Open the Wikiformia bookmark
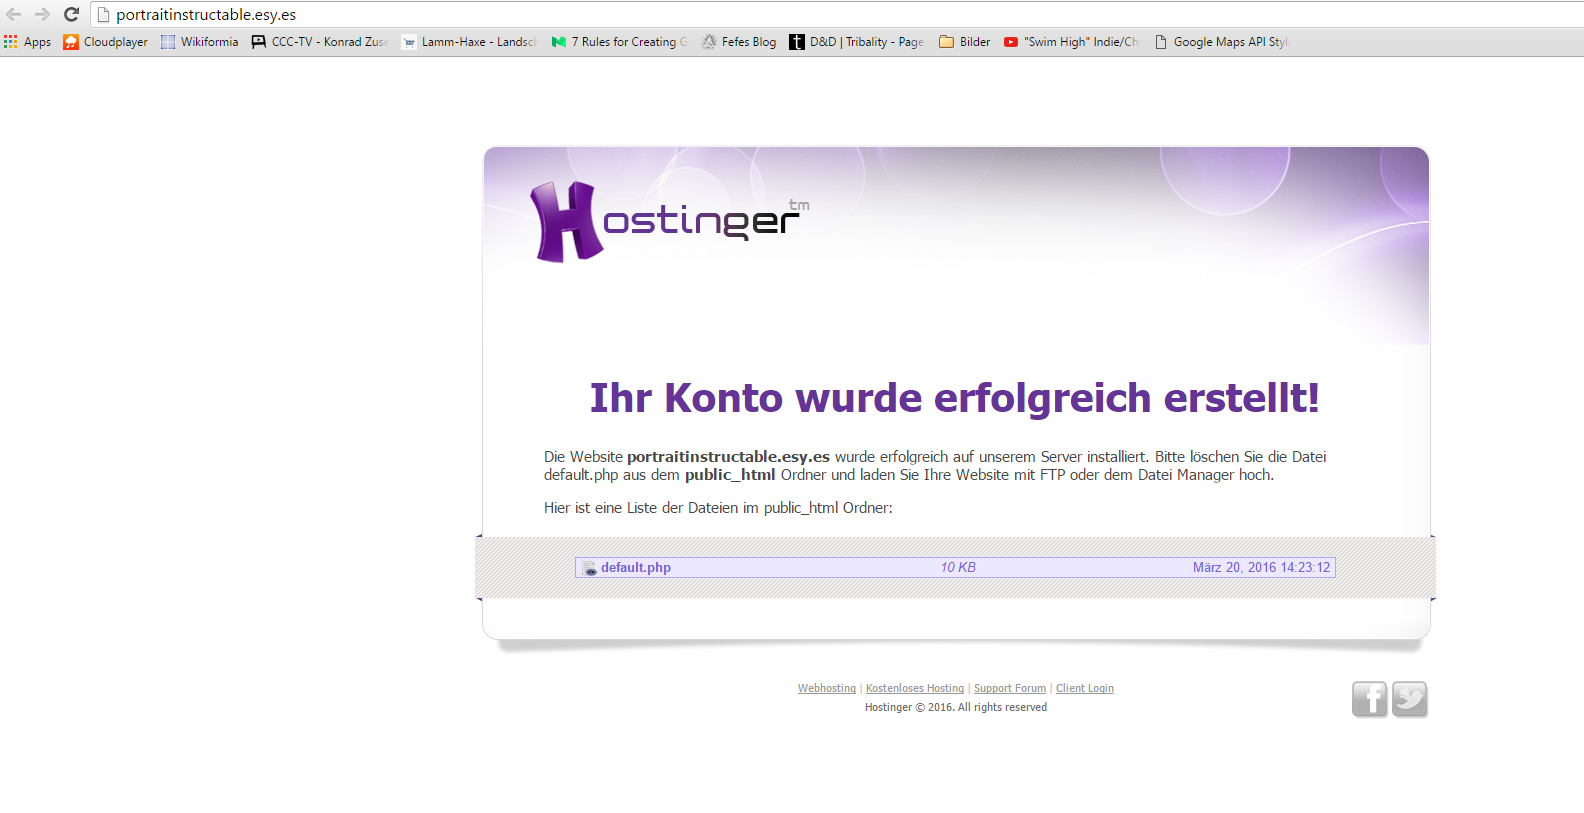Image resolution: width=1584 pixels, height=813 pixels. point(200,42)
